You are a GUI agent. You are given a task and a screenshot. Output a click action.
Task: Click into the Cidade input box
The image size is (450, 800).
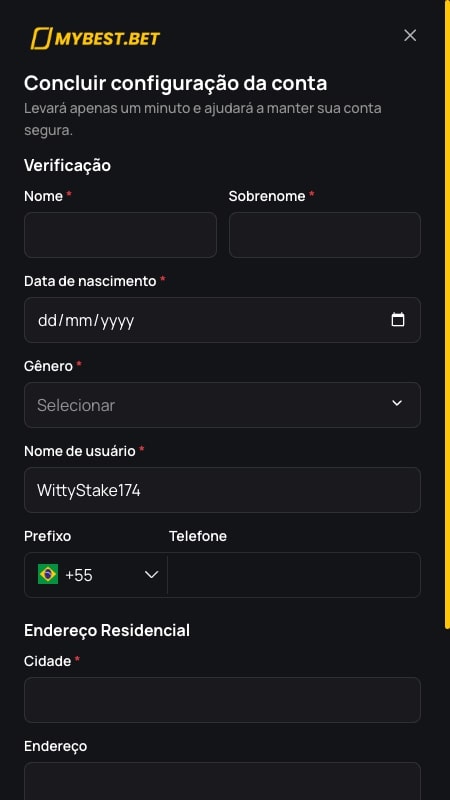(x=222, y=700)
